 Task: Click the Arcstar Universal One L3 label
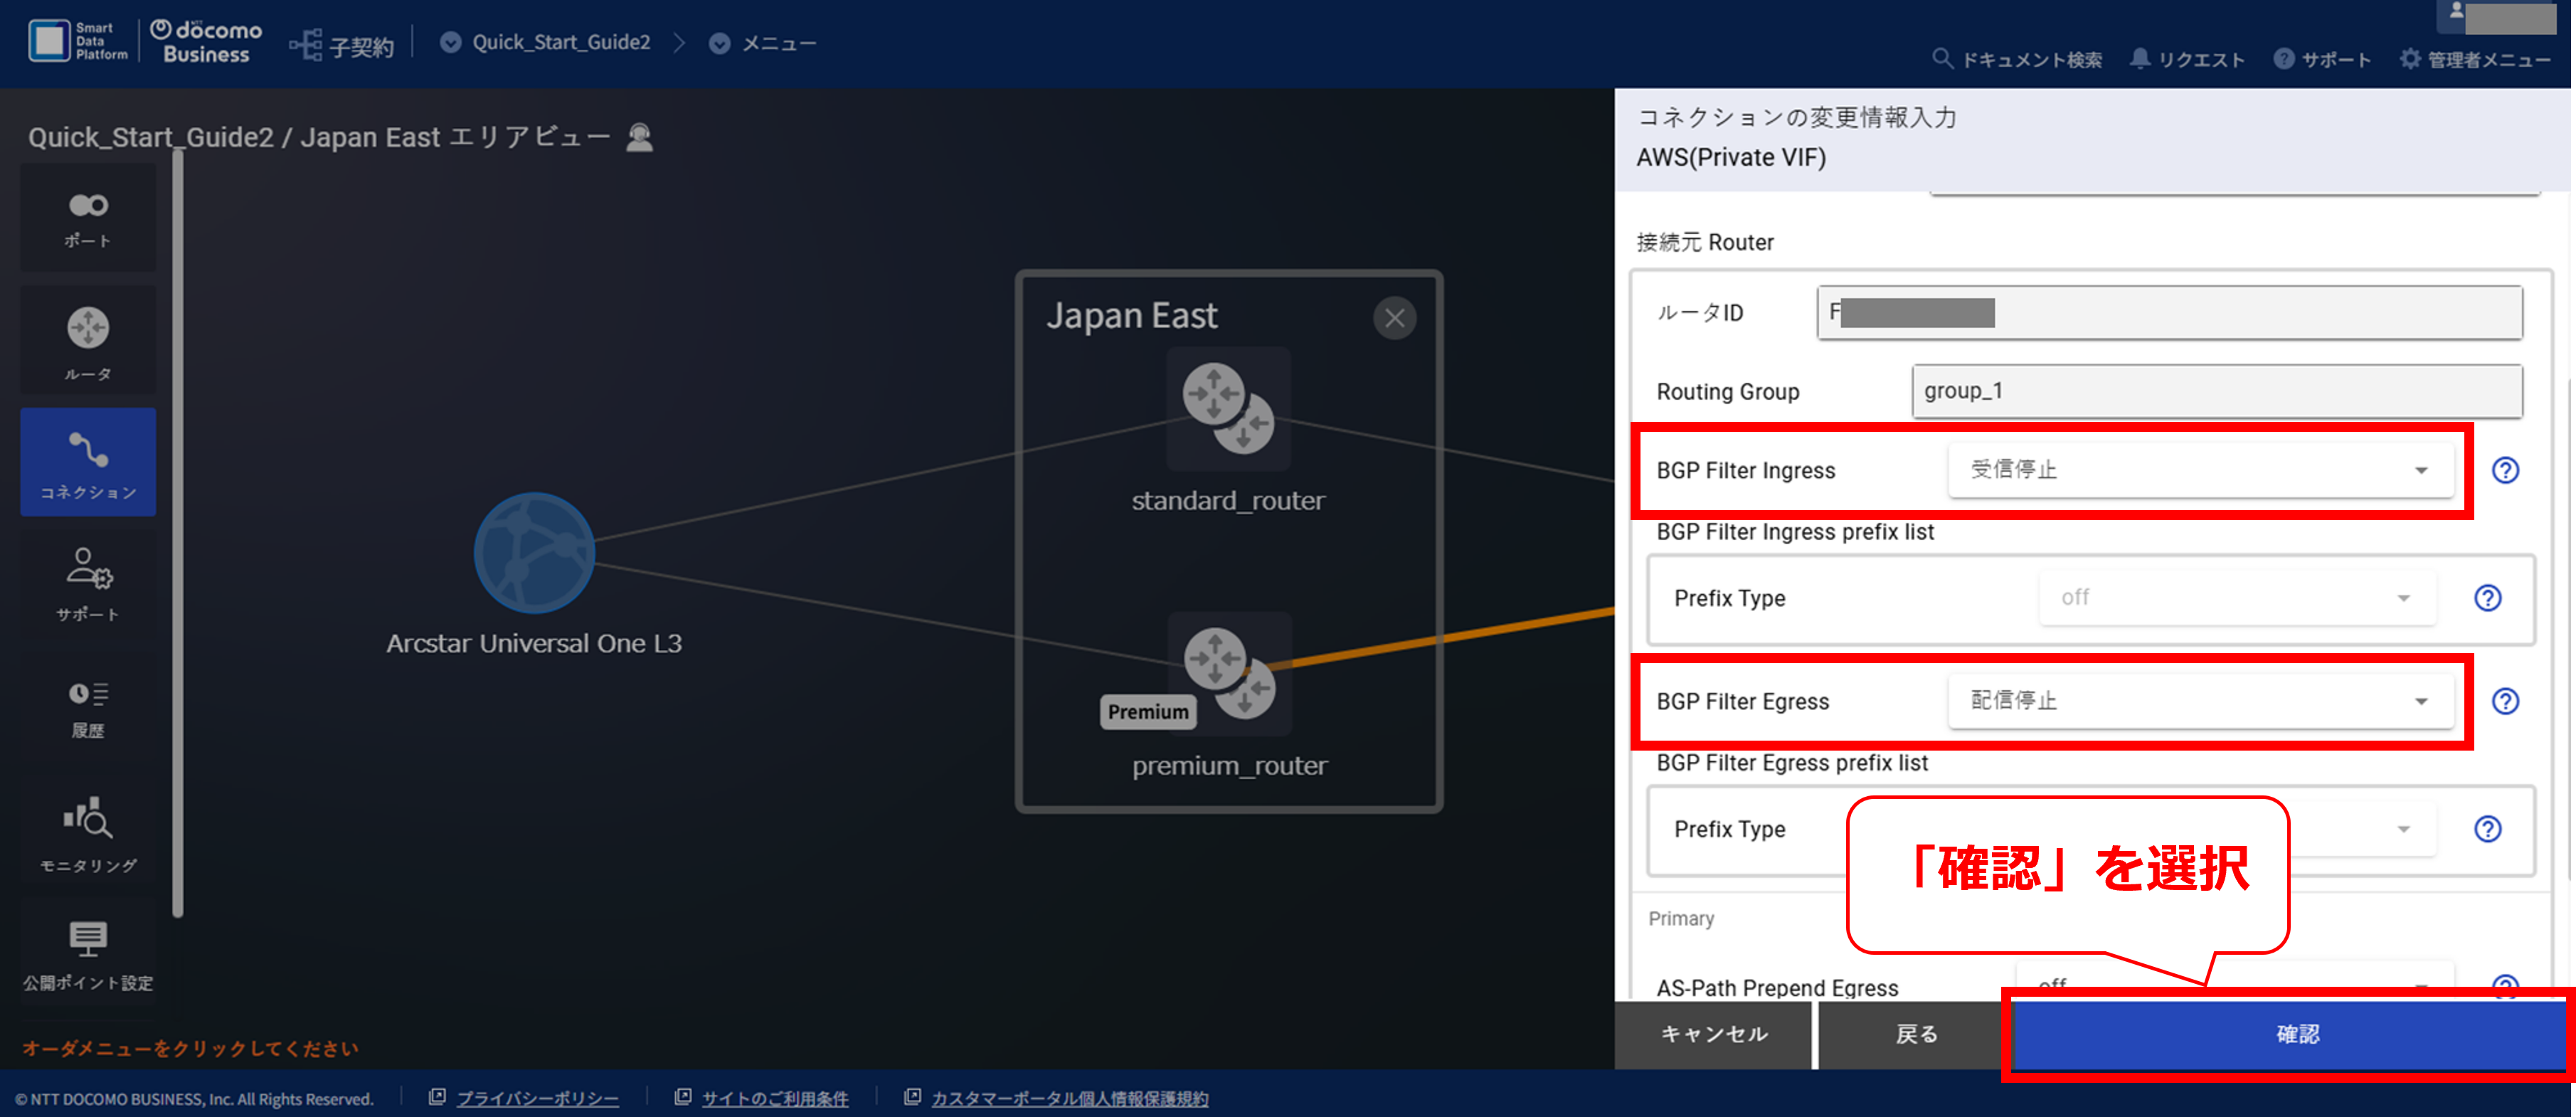click(534, 643)
